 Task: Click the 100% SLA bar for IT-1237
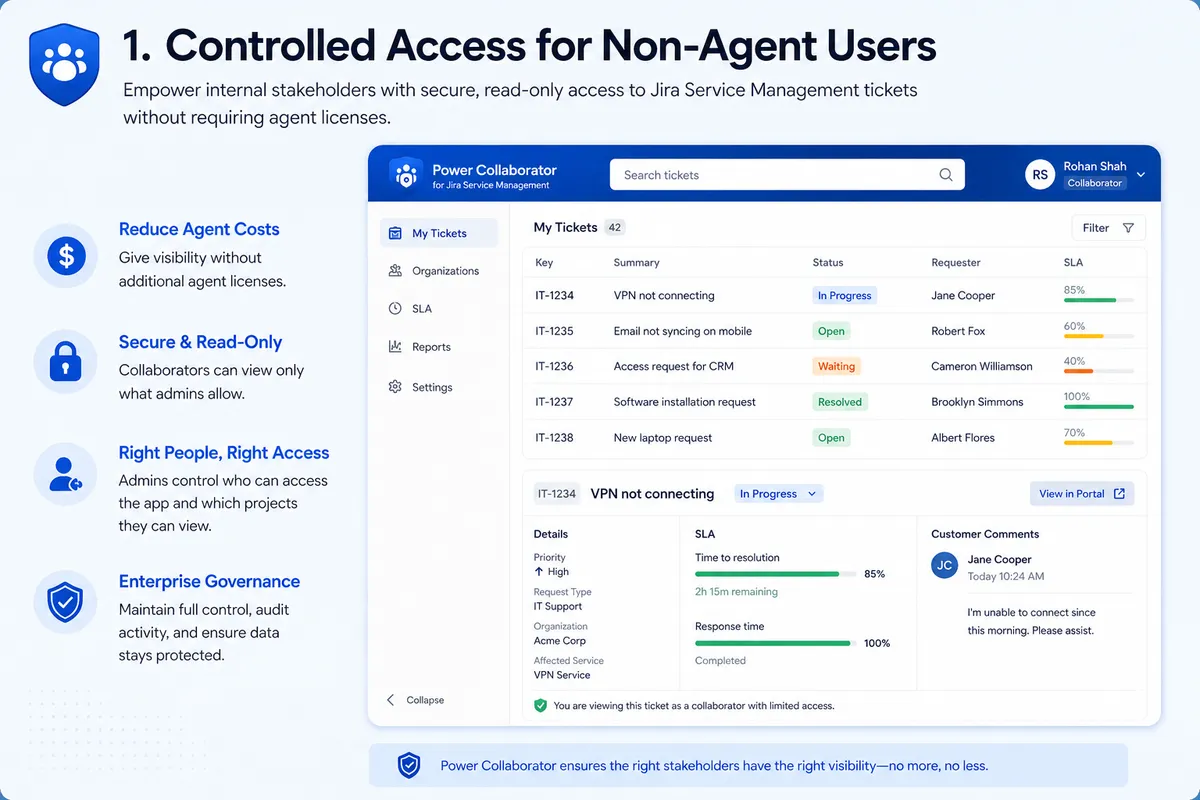(1098, 407)
